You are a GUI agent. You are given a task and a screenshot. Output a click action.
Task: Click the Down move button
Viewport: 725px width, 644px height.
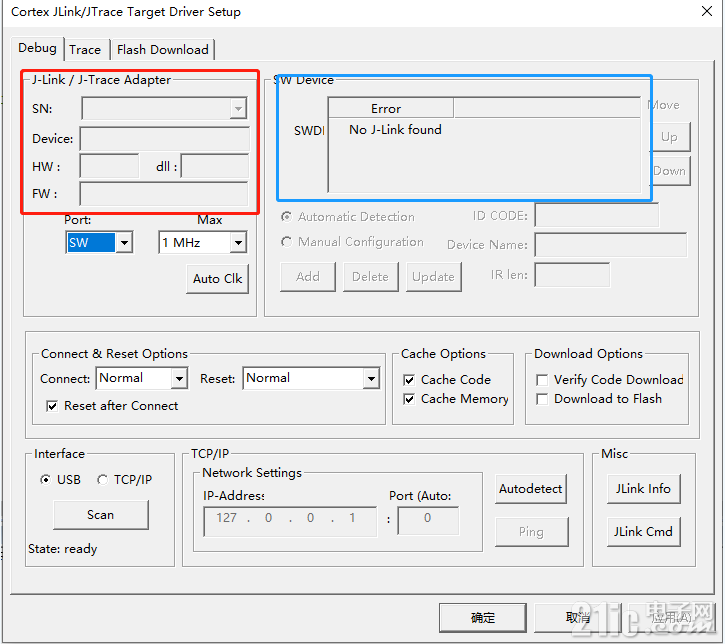(x=671, y=171)
